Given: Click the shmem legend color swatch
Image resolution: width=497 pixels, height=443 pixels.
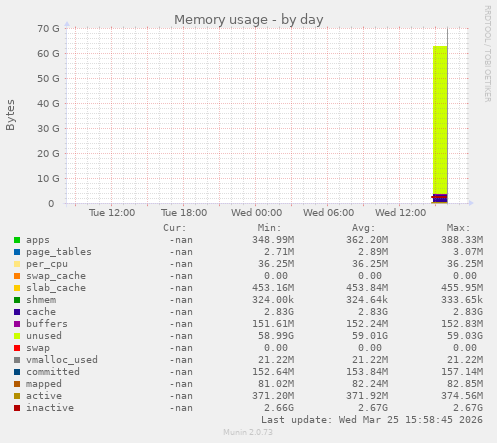Looking at the screenshot, I should [x=17, y=300].
